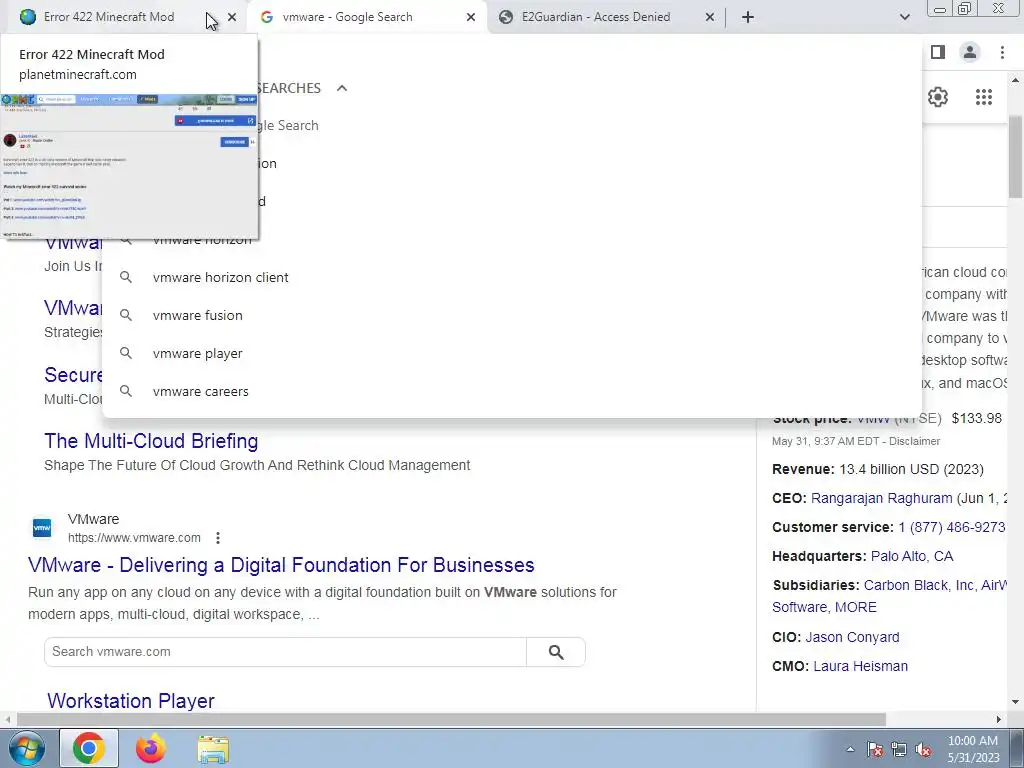Open the 'Workstation Player' sitelink
The image size is (1024, 768).
(131, 701)
